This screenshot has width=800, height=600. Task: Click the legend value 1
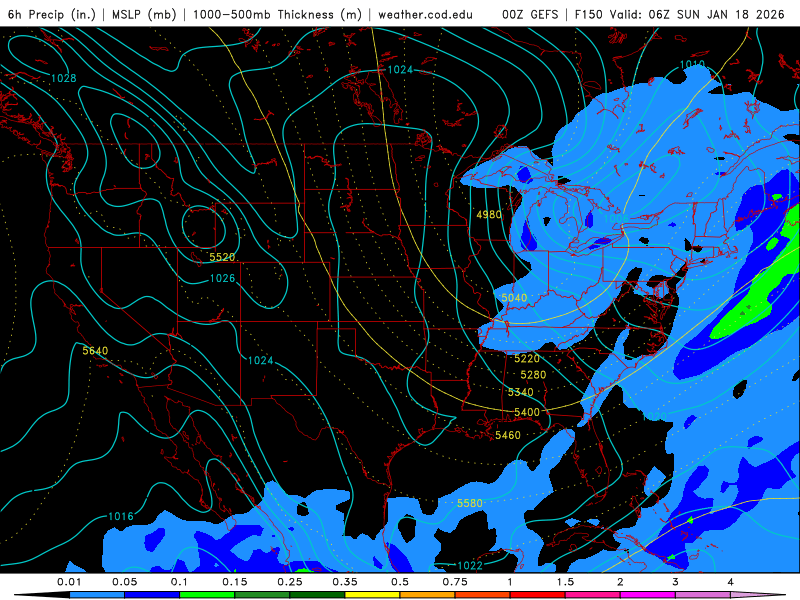pos(510,582)
